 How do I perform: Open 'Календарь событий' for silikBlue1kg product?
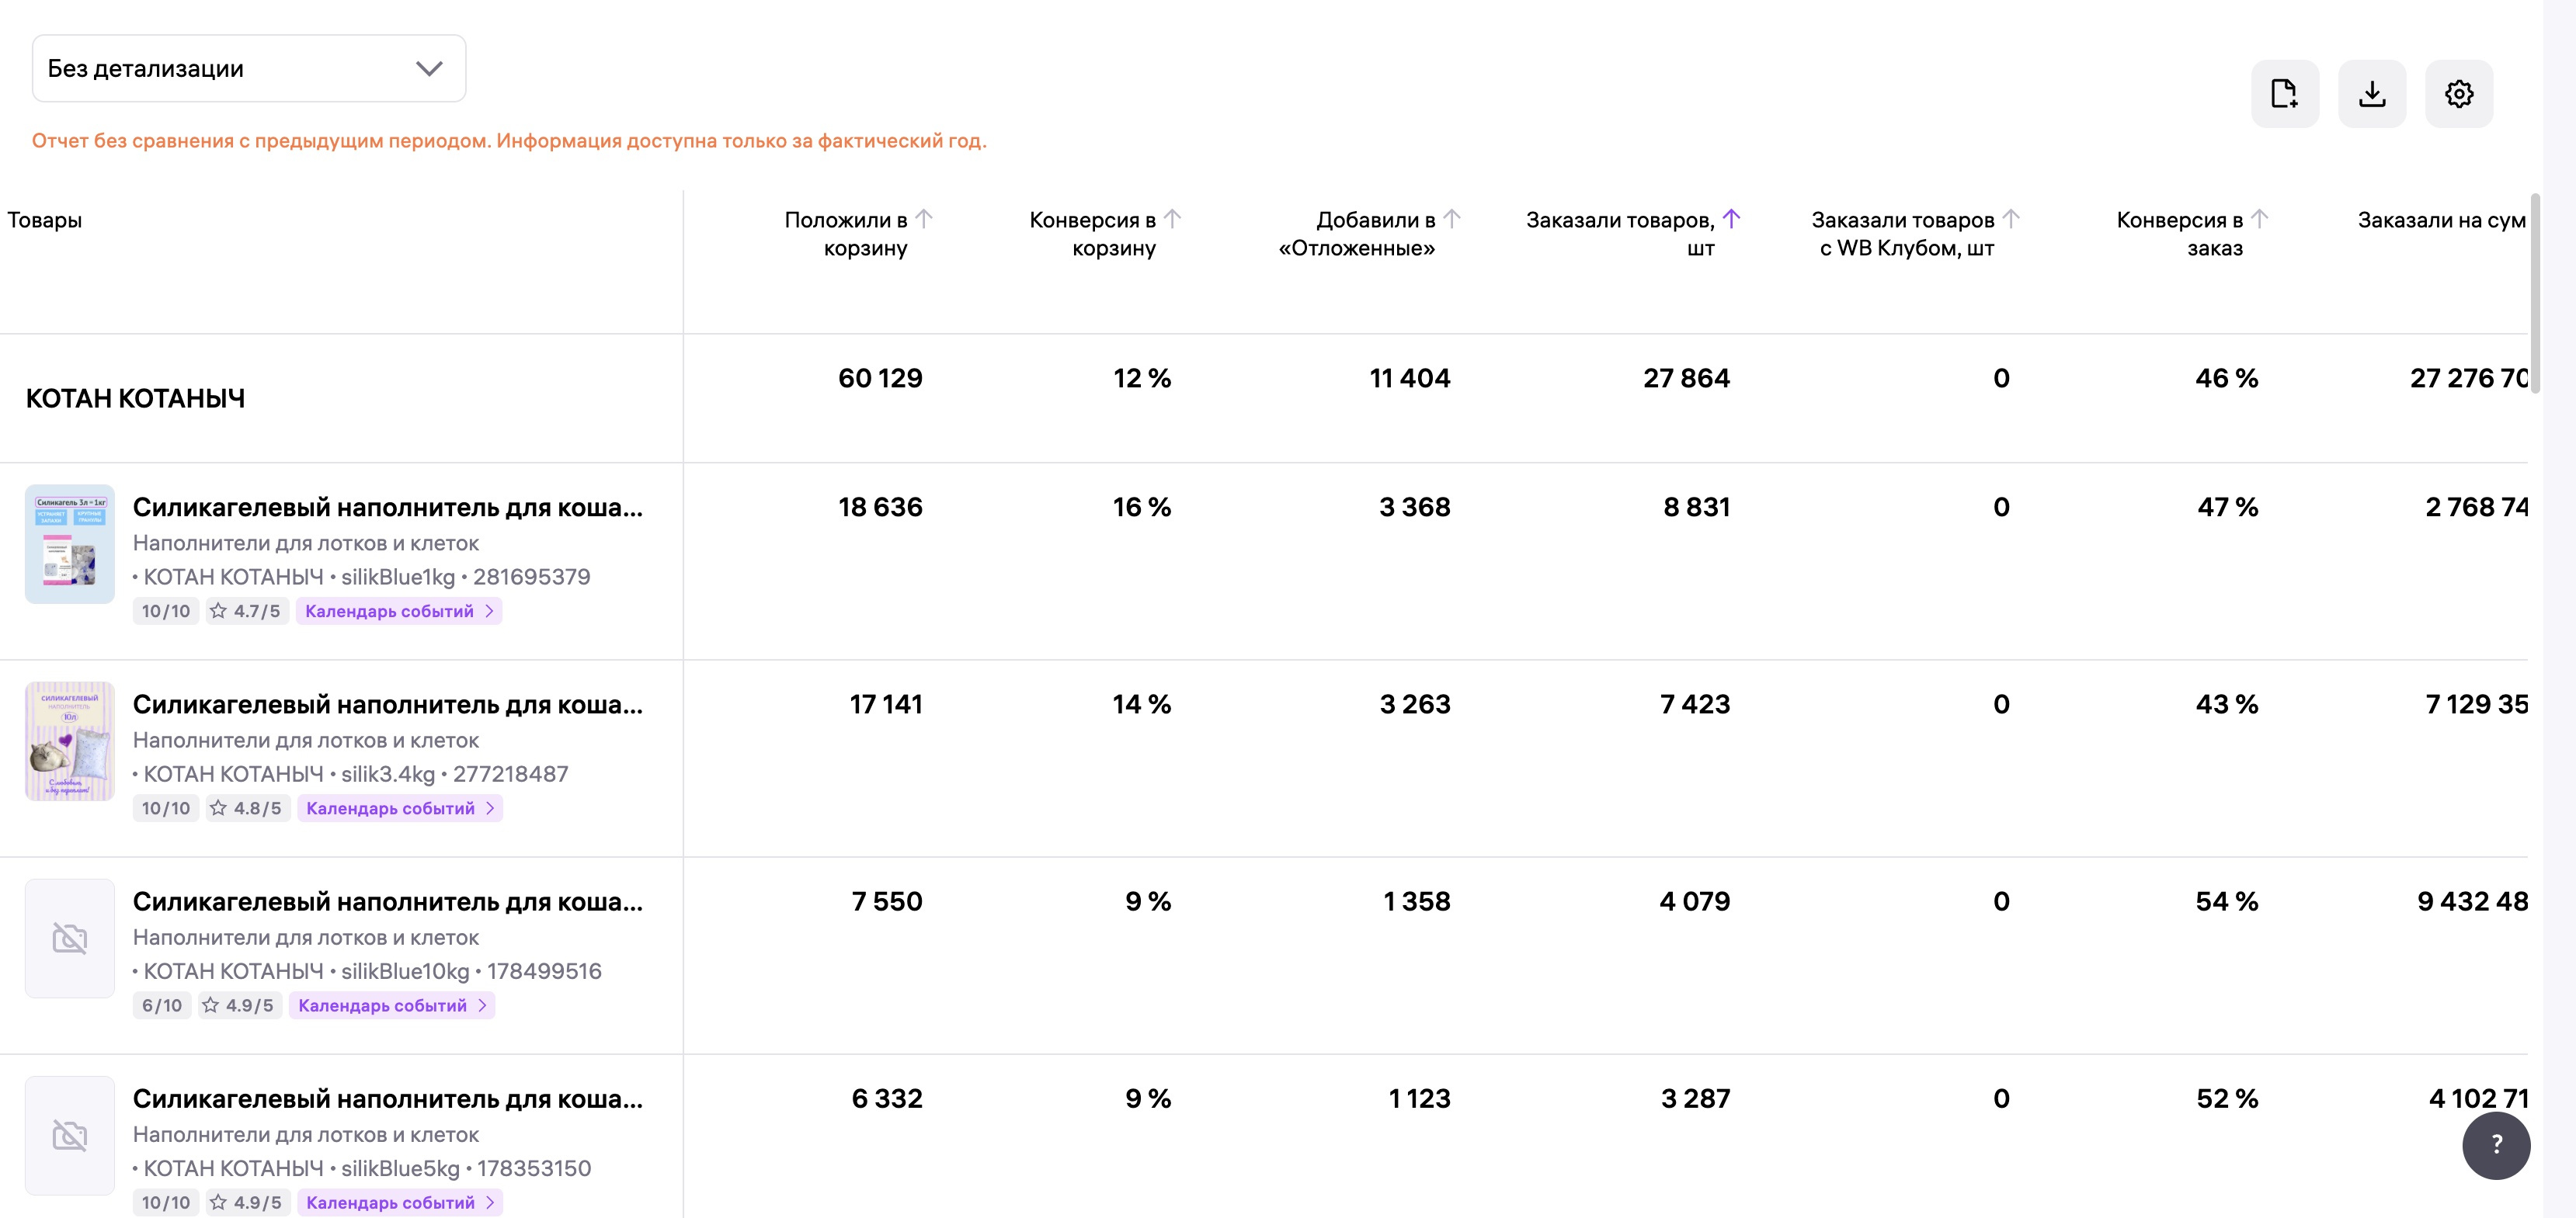pyautogui.click(x=398, y=611)
